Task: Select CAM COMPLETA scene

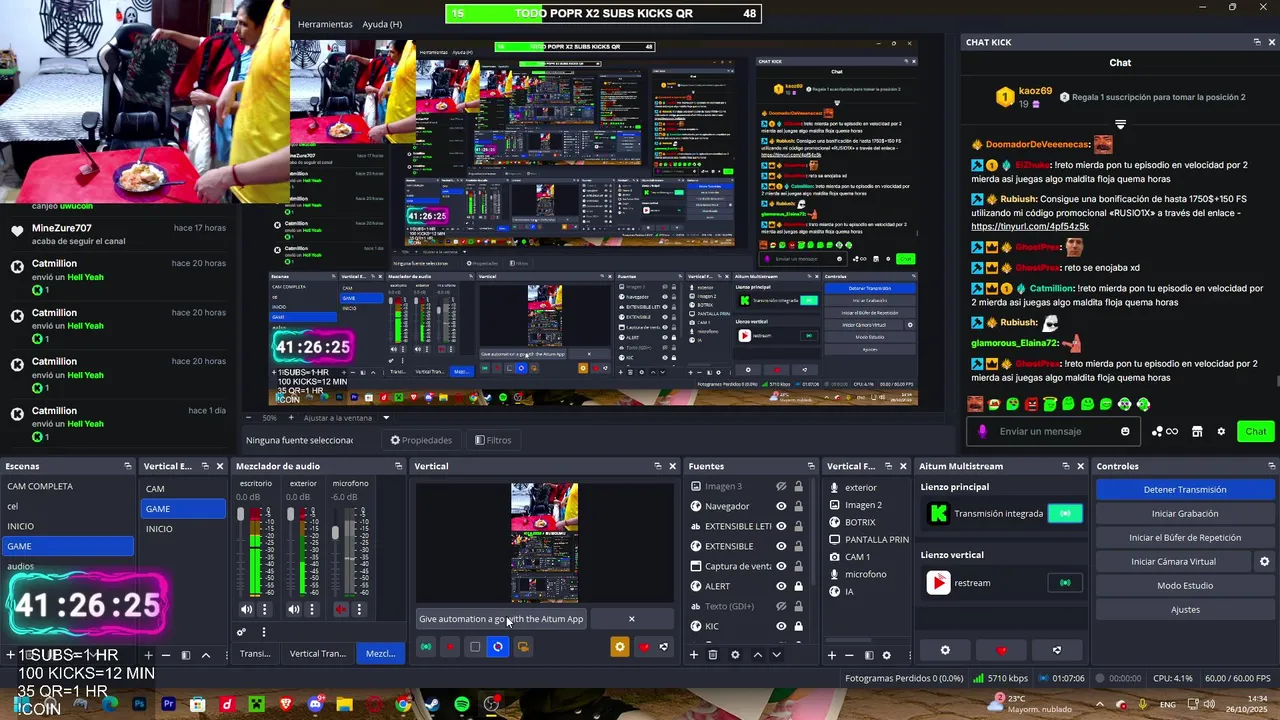Action: [x=67, y=486]
